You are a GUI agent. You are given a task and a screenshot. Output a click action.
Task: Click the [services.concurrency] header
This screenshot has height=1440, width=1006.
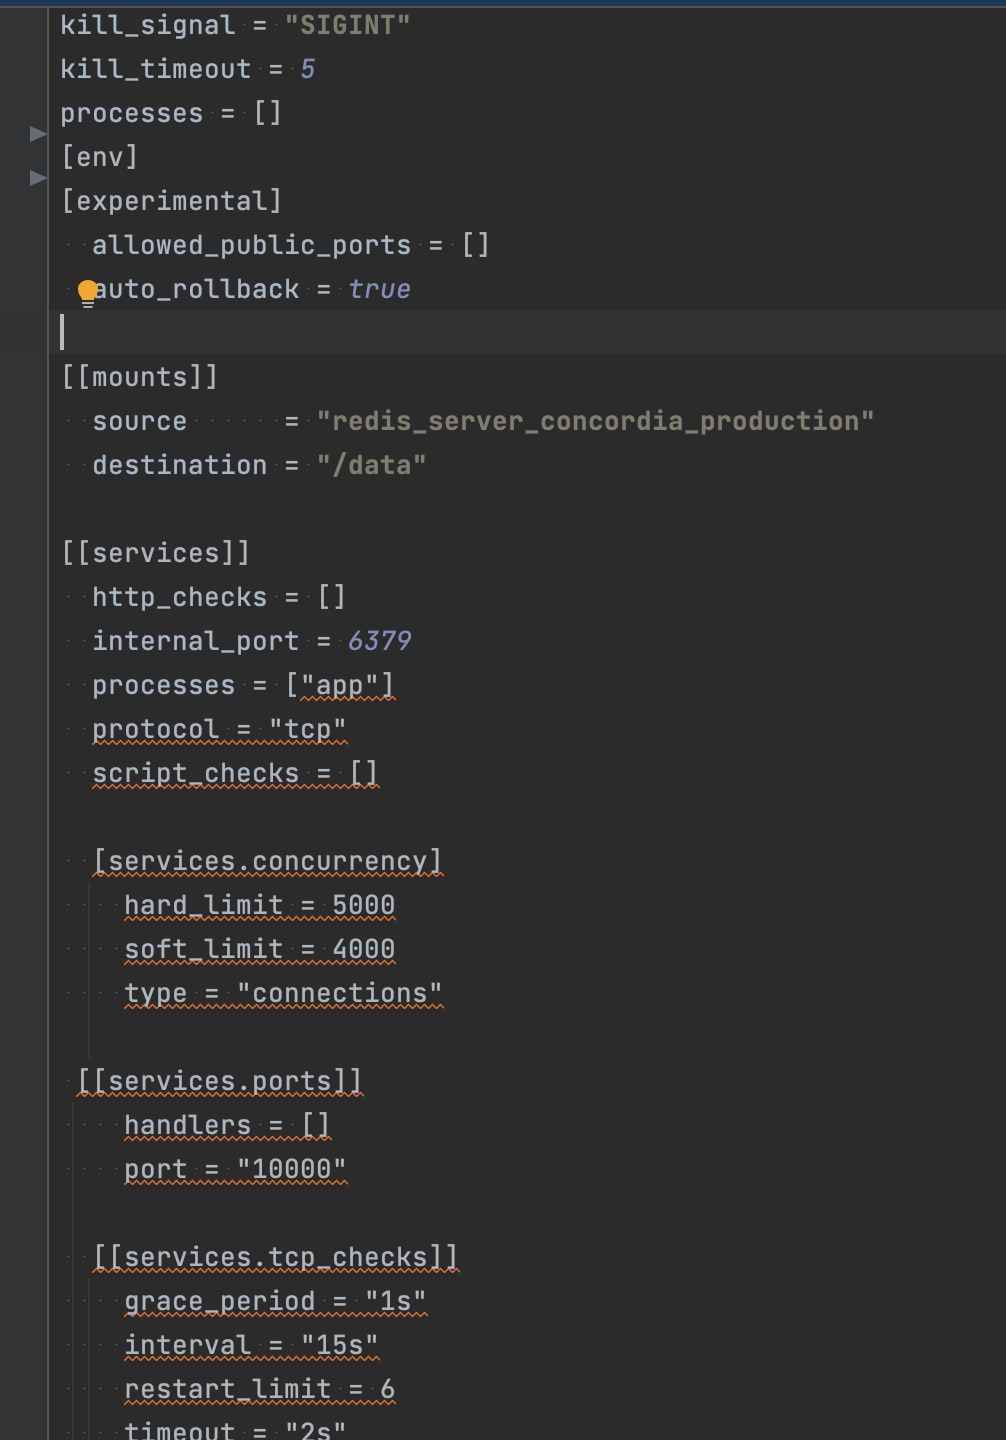(x=267, y=861)
